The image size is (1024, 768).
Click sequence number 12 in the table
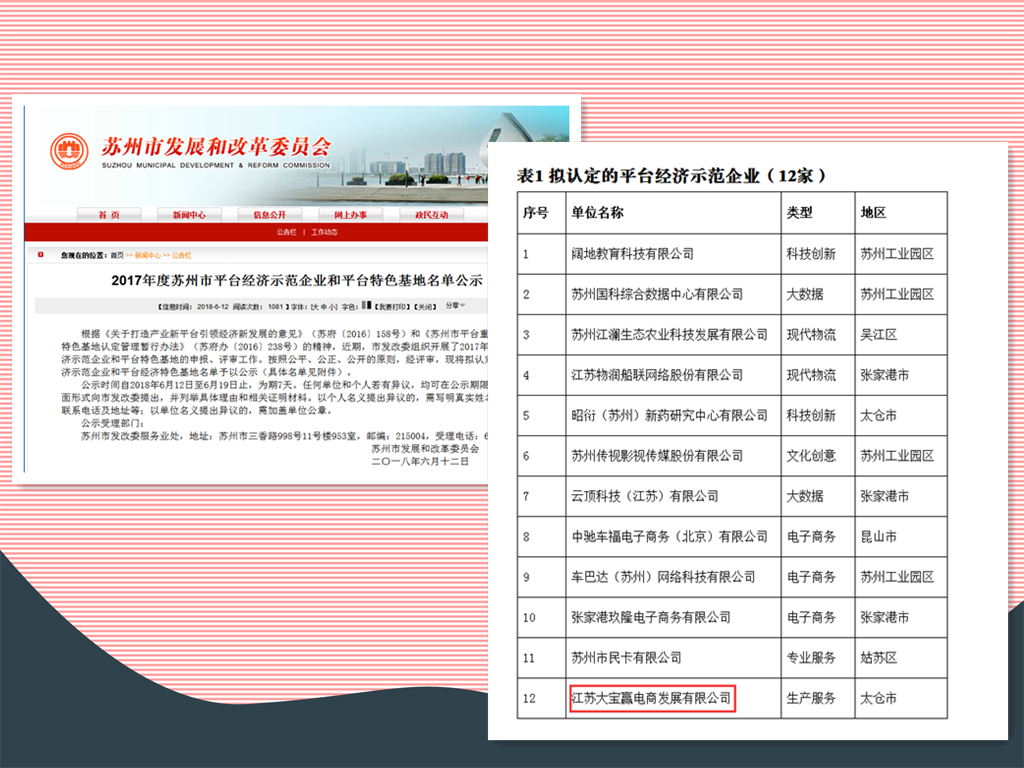click(529, 699)
